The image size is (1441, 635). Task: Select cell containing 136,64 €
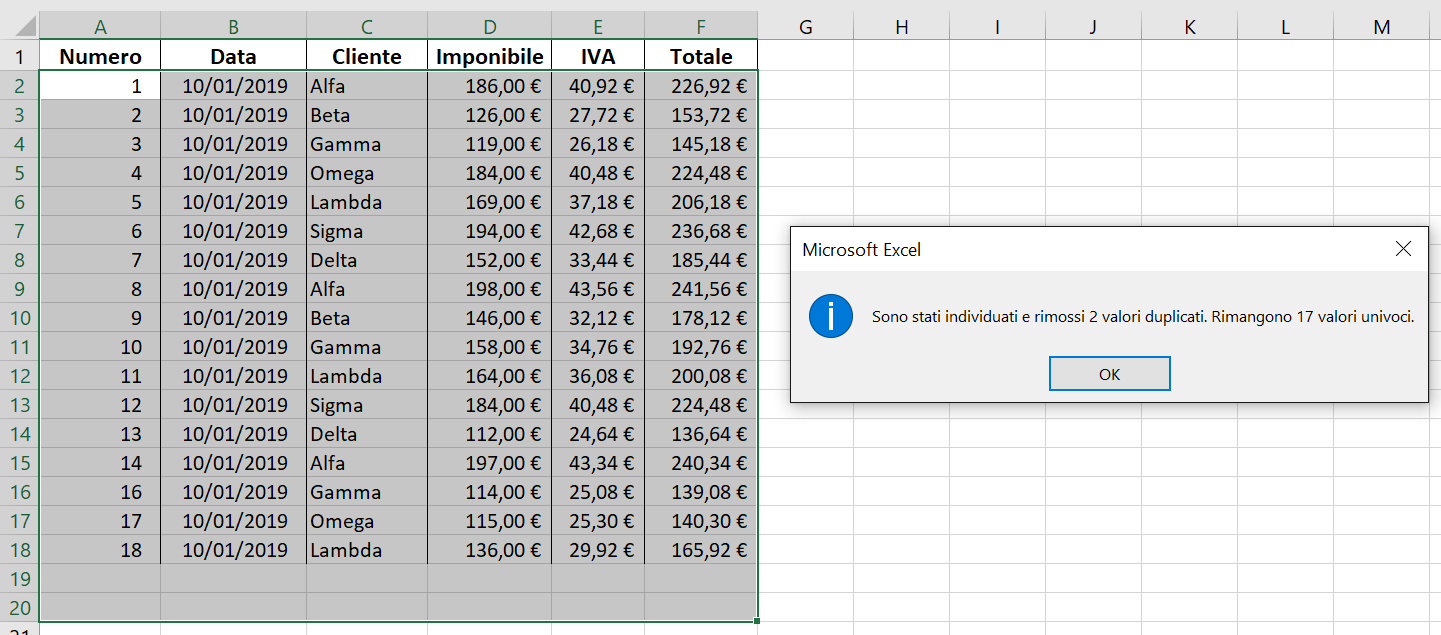701,434
